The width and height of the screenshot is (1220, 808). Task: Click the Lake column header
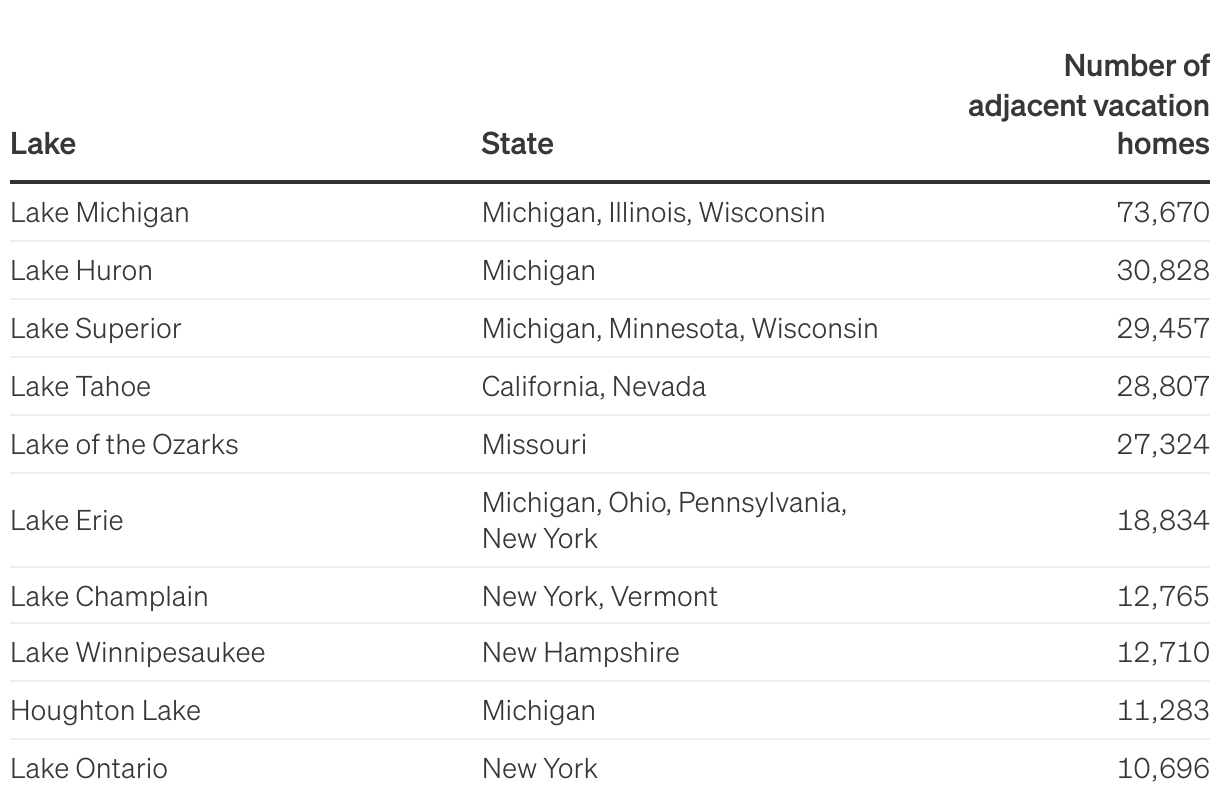pyautogui.click(x=43, y=143)
